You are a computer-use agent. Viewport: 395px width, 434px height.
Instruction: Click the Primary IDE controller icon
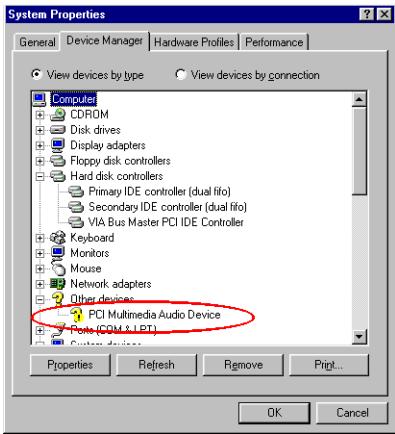[76, 191]
